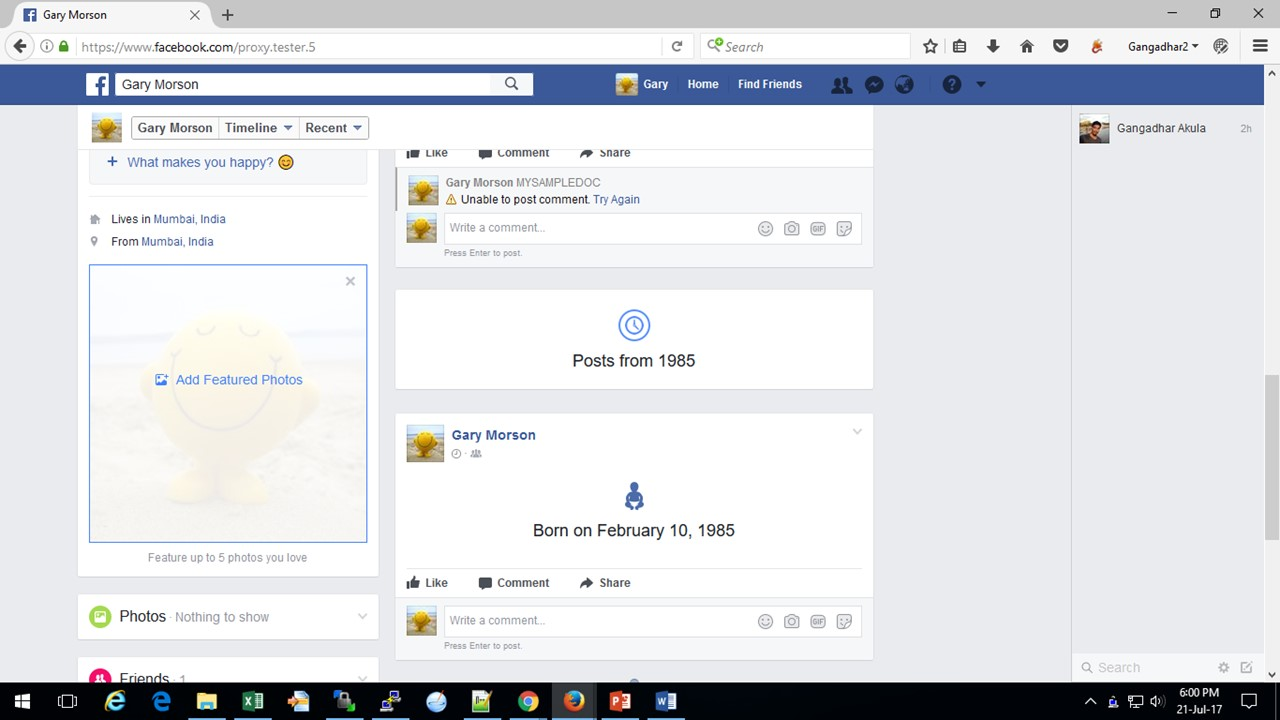Screen dimensions: 1280x720
Task: Click Firefox URL address bar
Action: click(x=369, y=46)
